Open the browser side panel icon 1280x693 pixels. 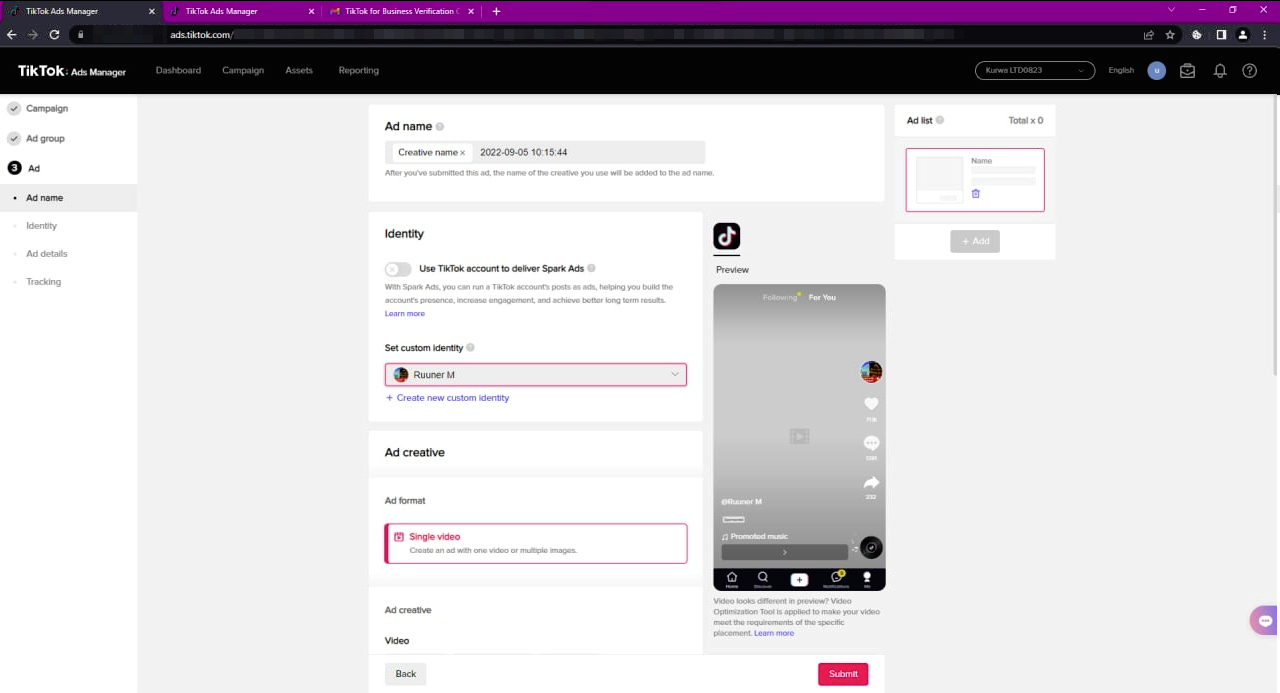[x=1221, y=34]
